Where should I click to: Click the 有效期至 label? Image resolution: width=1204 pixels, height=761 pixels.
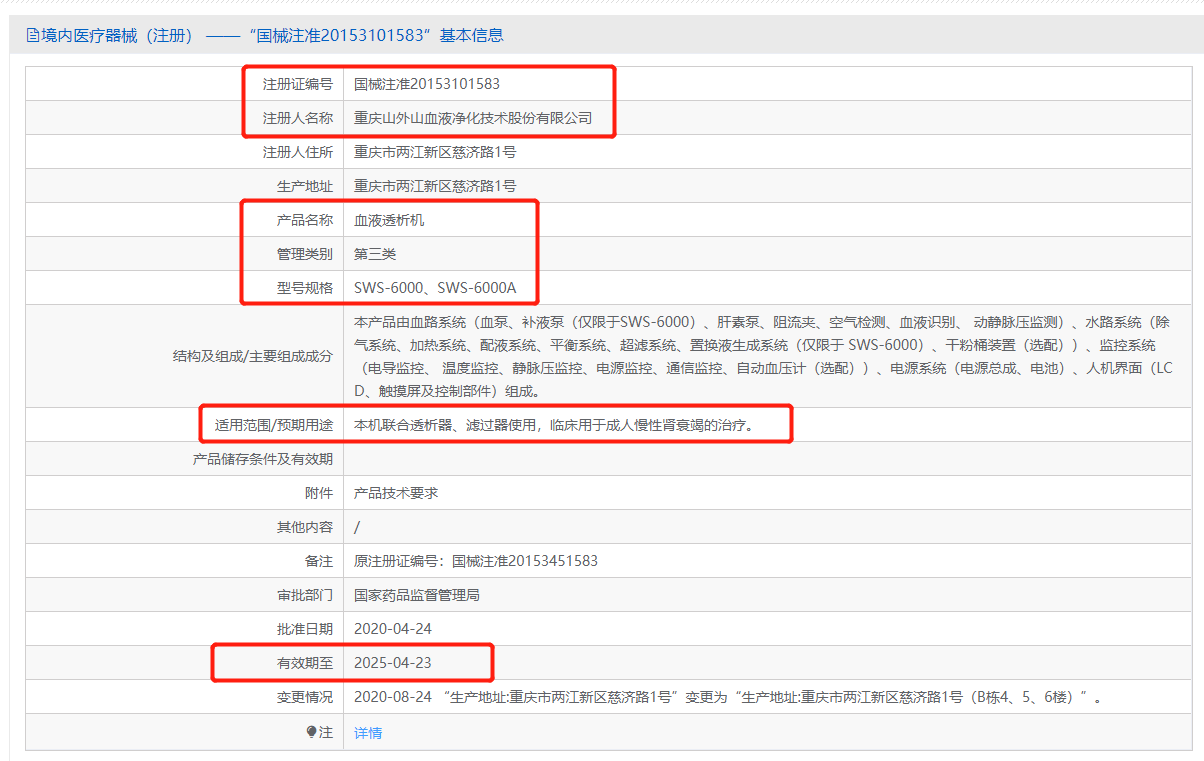pos(305,663)
